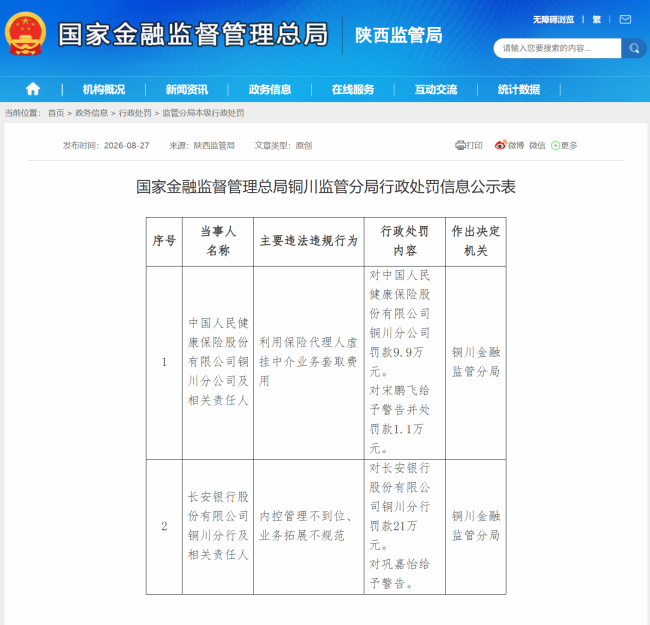Click the national emblem logo
This screenshot has width=650, height=625.
tap(25, 34)
